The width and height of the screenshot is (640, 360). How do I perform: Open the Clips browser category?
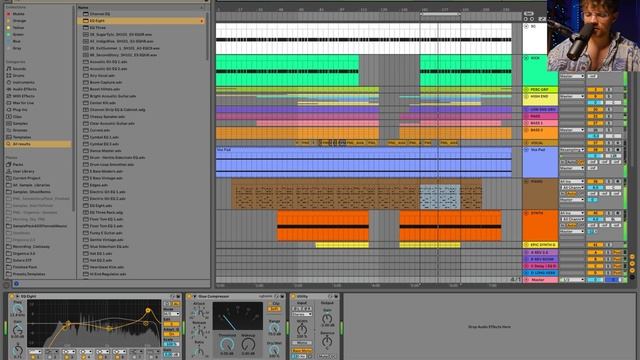[x=18, y=116]
